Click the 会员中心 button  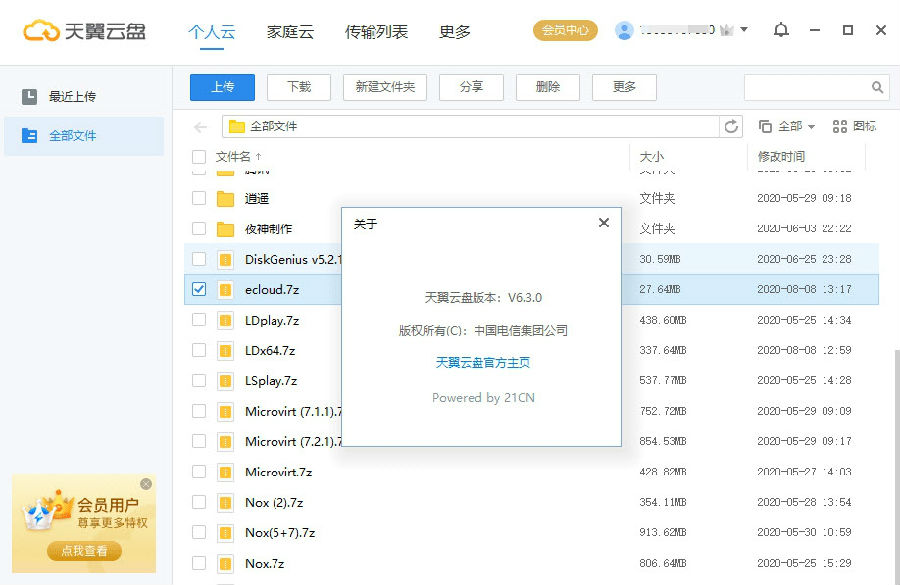[565, 30]
